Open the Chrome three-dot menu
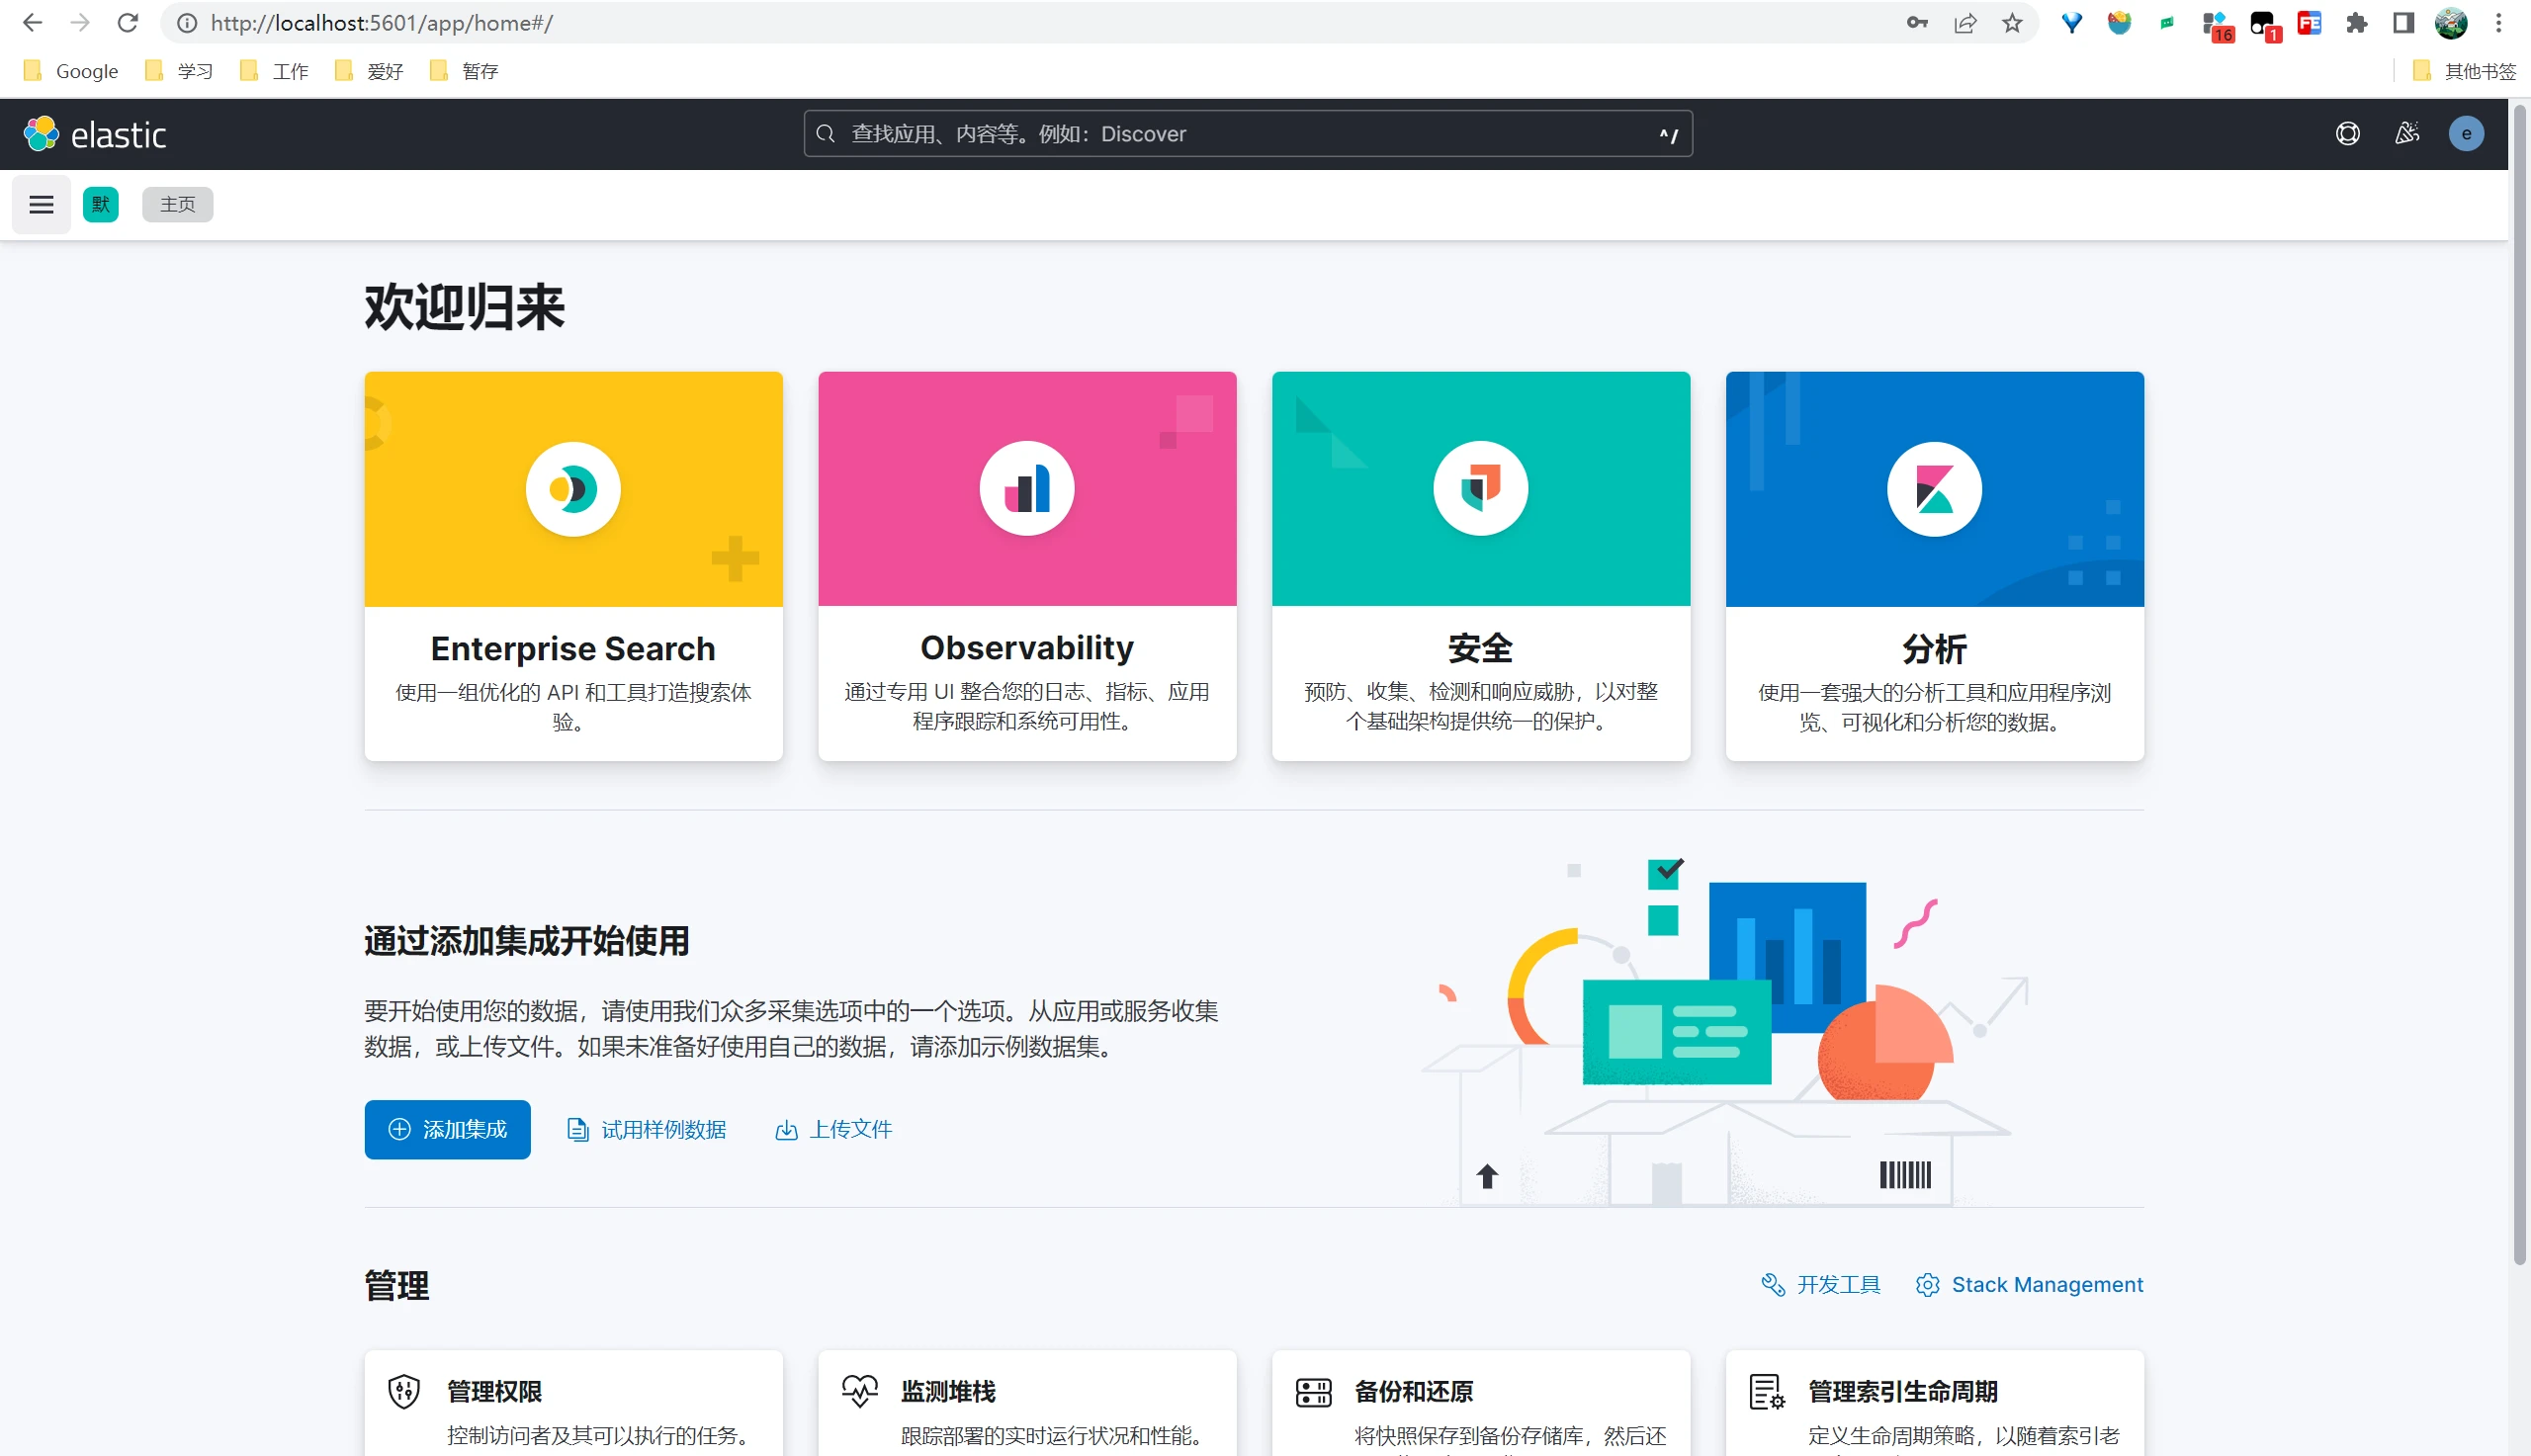Viewport: 2531px width, 1456px height. tap(2498, 22)
